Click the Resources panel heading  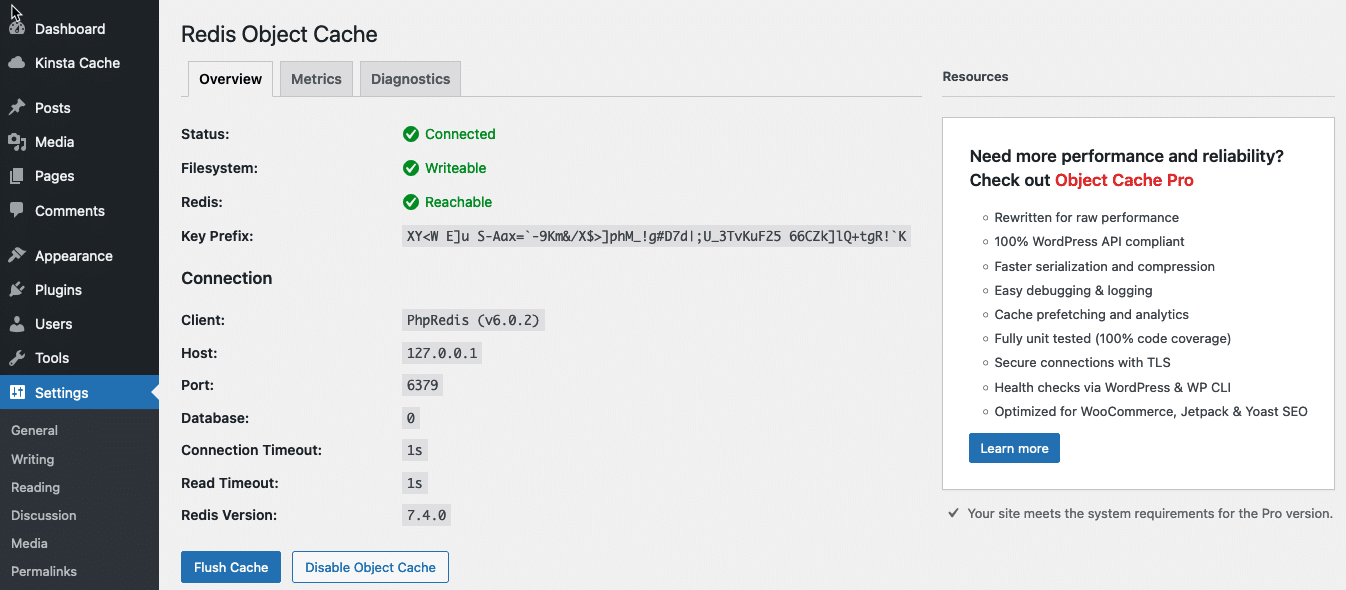pyautogui.click(x=975, y=76)
